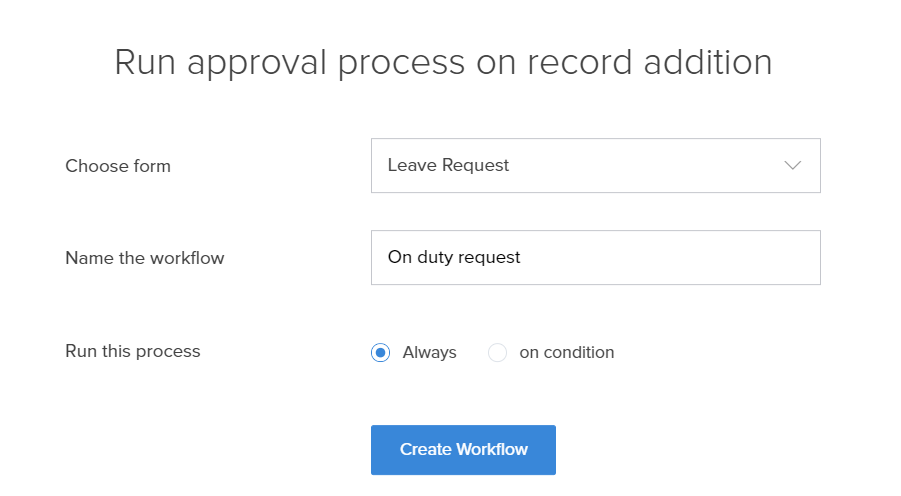The height and width of the screenshot is (496, 901).
Task: Click the 'Run approval process on record addition' heading
Action: [443, 62]
